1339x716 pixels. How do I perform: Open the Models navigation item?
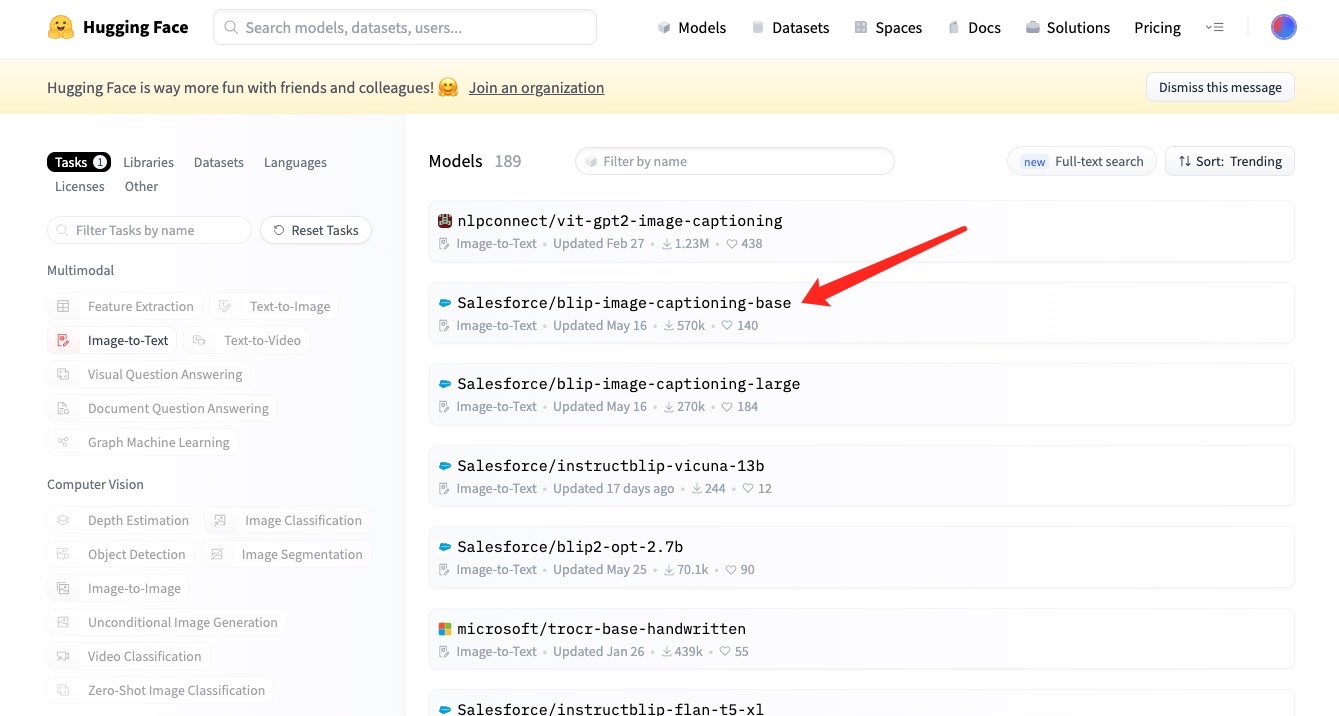[x=692, y=27]
